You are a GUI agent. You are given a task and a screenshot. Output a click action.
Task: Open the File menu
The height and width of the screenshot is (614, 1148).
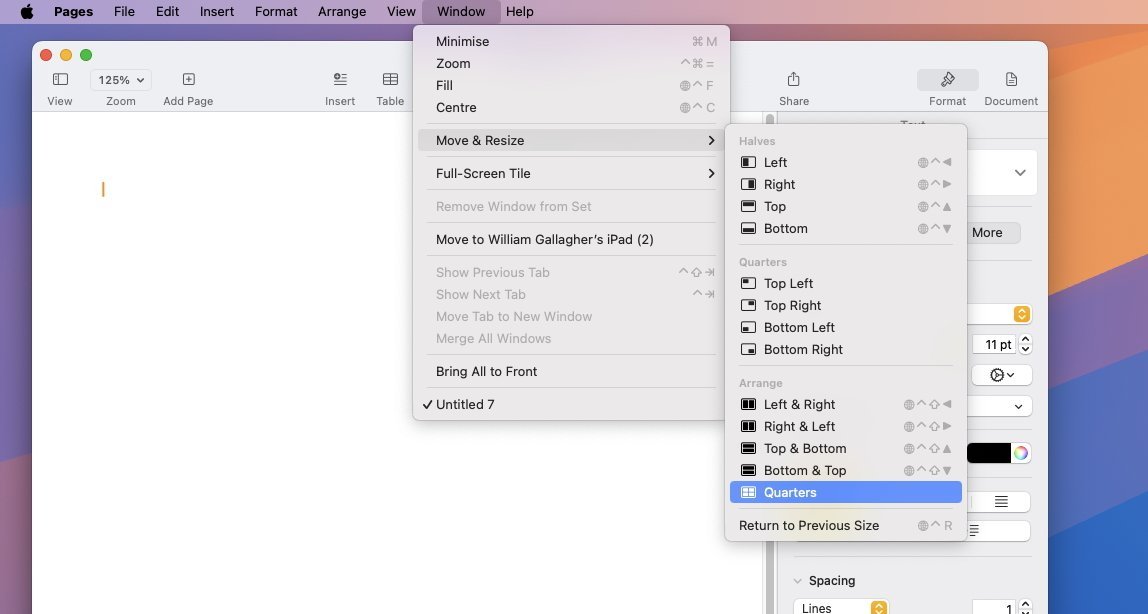point(124,12)
